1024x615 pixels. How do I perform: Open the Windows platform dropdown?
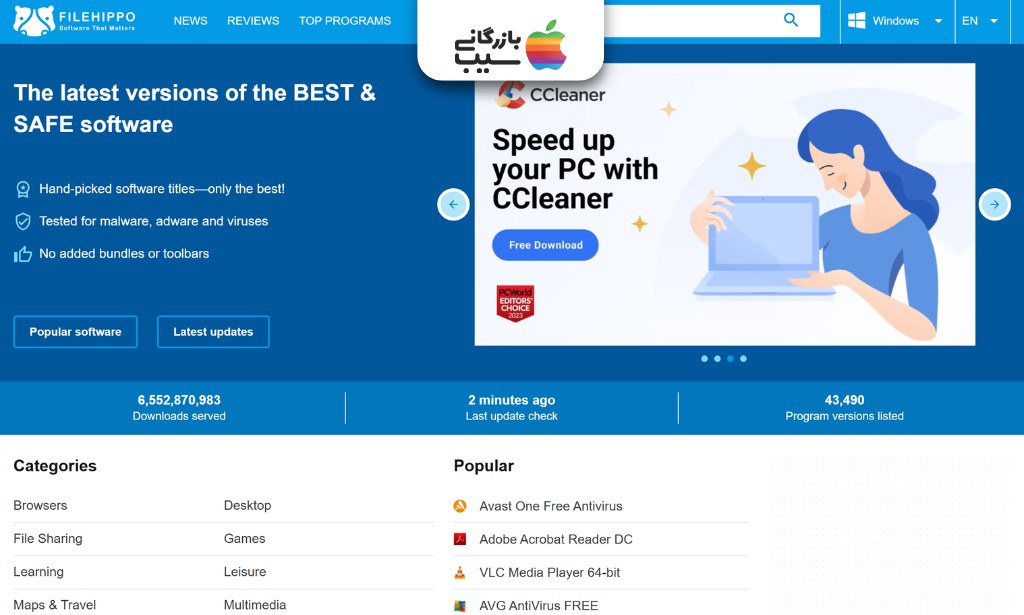pos(897,21)
